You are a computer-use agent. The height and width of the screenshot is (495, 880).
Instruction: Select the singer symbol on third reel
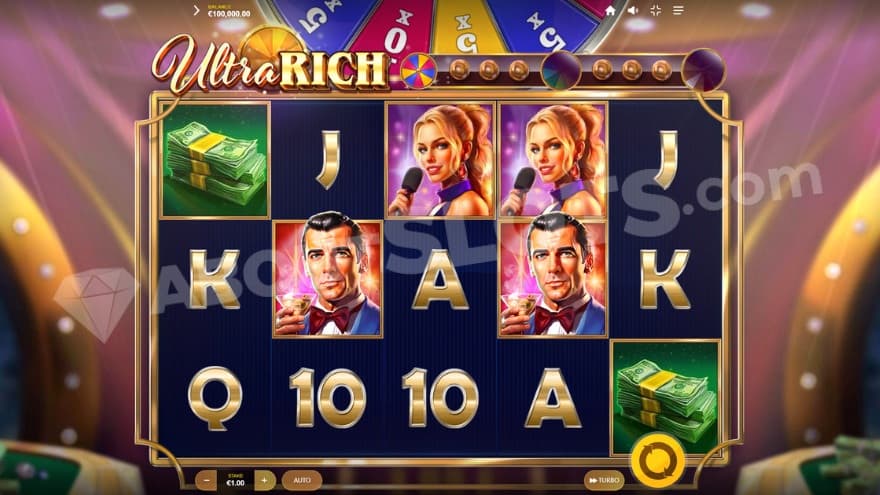tap(440, 160)
